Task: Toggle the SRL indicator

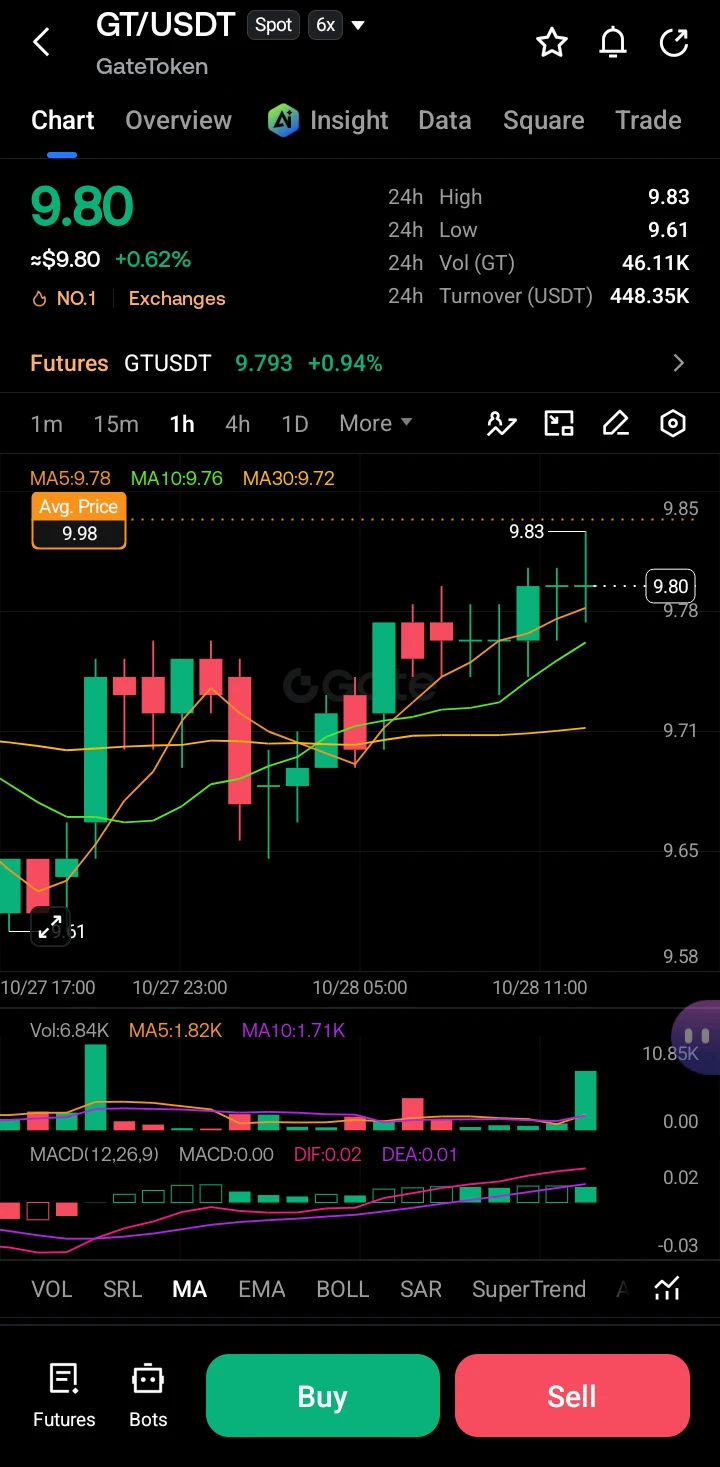Action: point(123,1289)
